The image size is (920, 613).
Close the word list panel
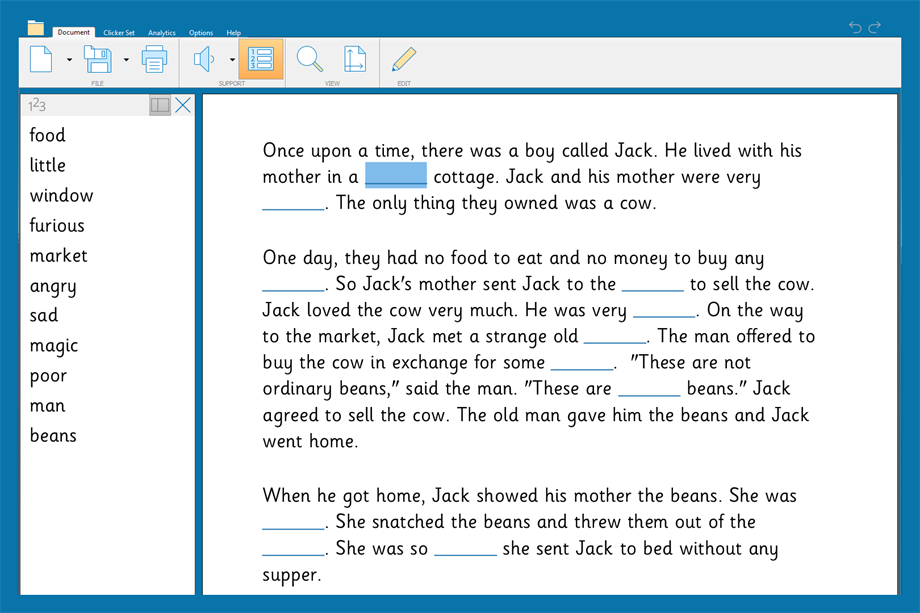(x=183, y=105)
